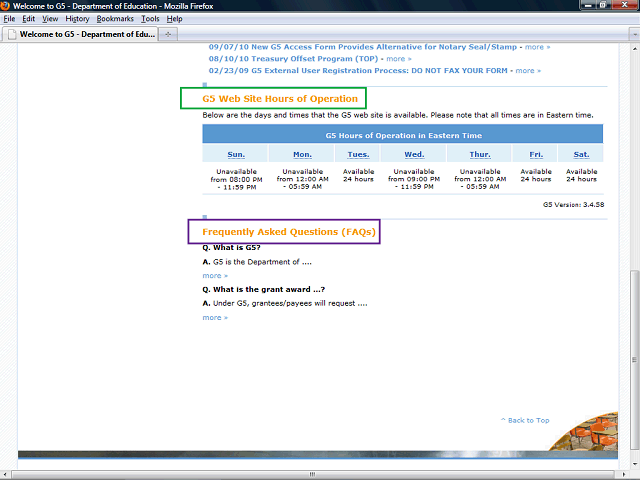Click G5 Hours of Operation in Eastern Time header
640x480 pixels.
403,136
